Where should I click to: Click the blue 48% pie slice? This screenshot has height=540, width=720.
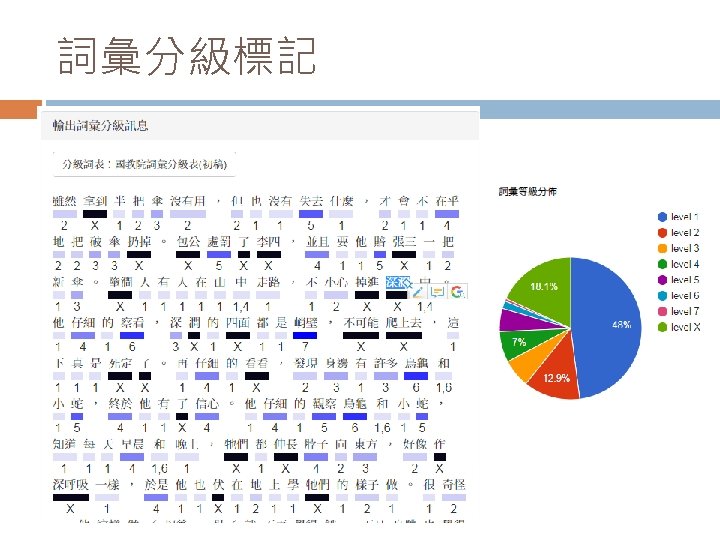tap(608, 326)
